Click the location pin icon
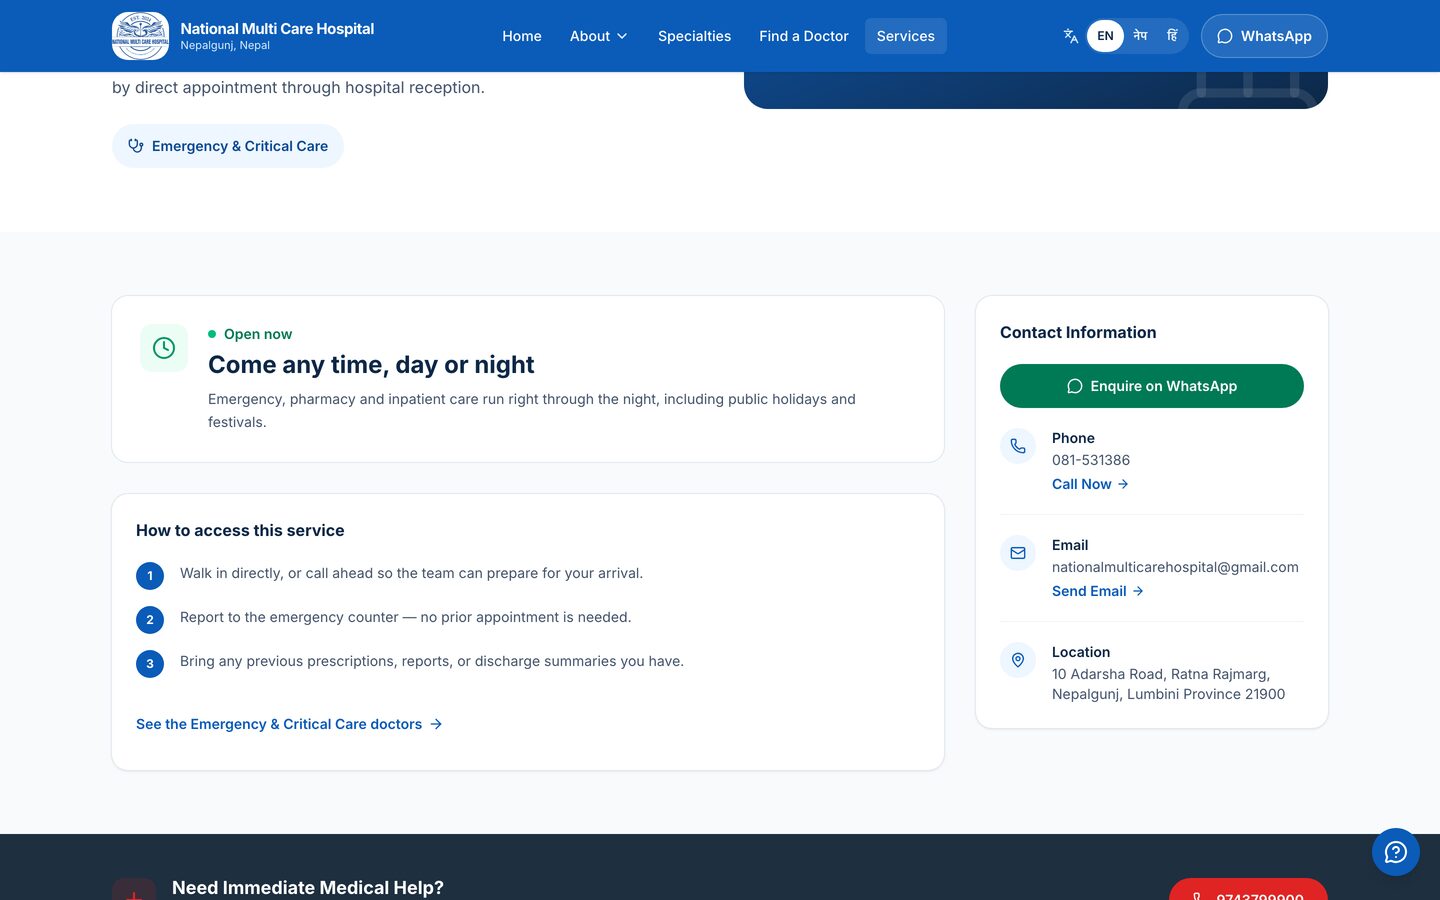Screen dimensions: 1440x900 [x=1018, y=660]
